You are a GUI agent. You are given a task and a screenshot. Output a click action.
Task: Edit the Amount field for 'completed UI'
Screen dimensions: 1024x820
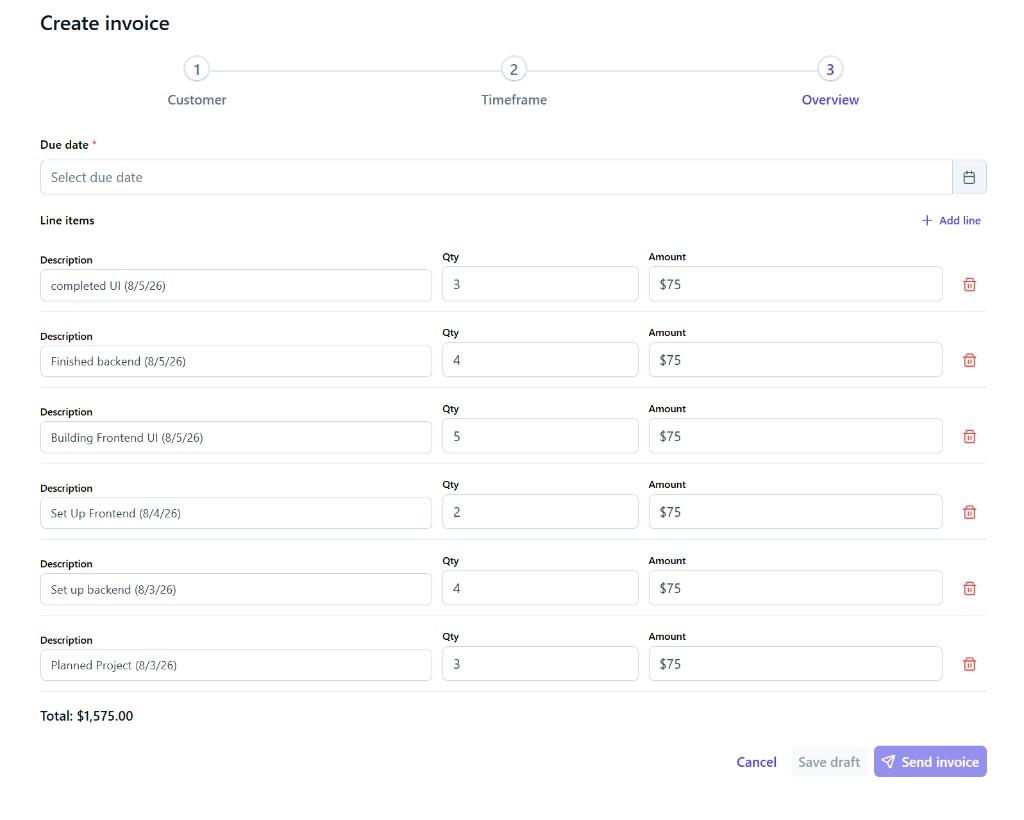[x=795, y=284]
